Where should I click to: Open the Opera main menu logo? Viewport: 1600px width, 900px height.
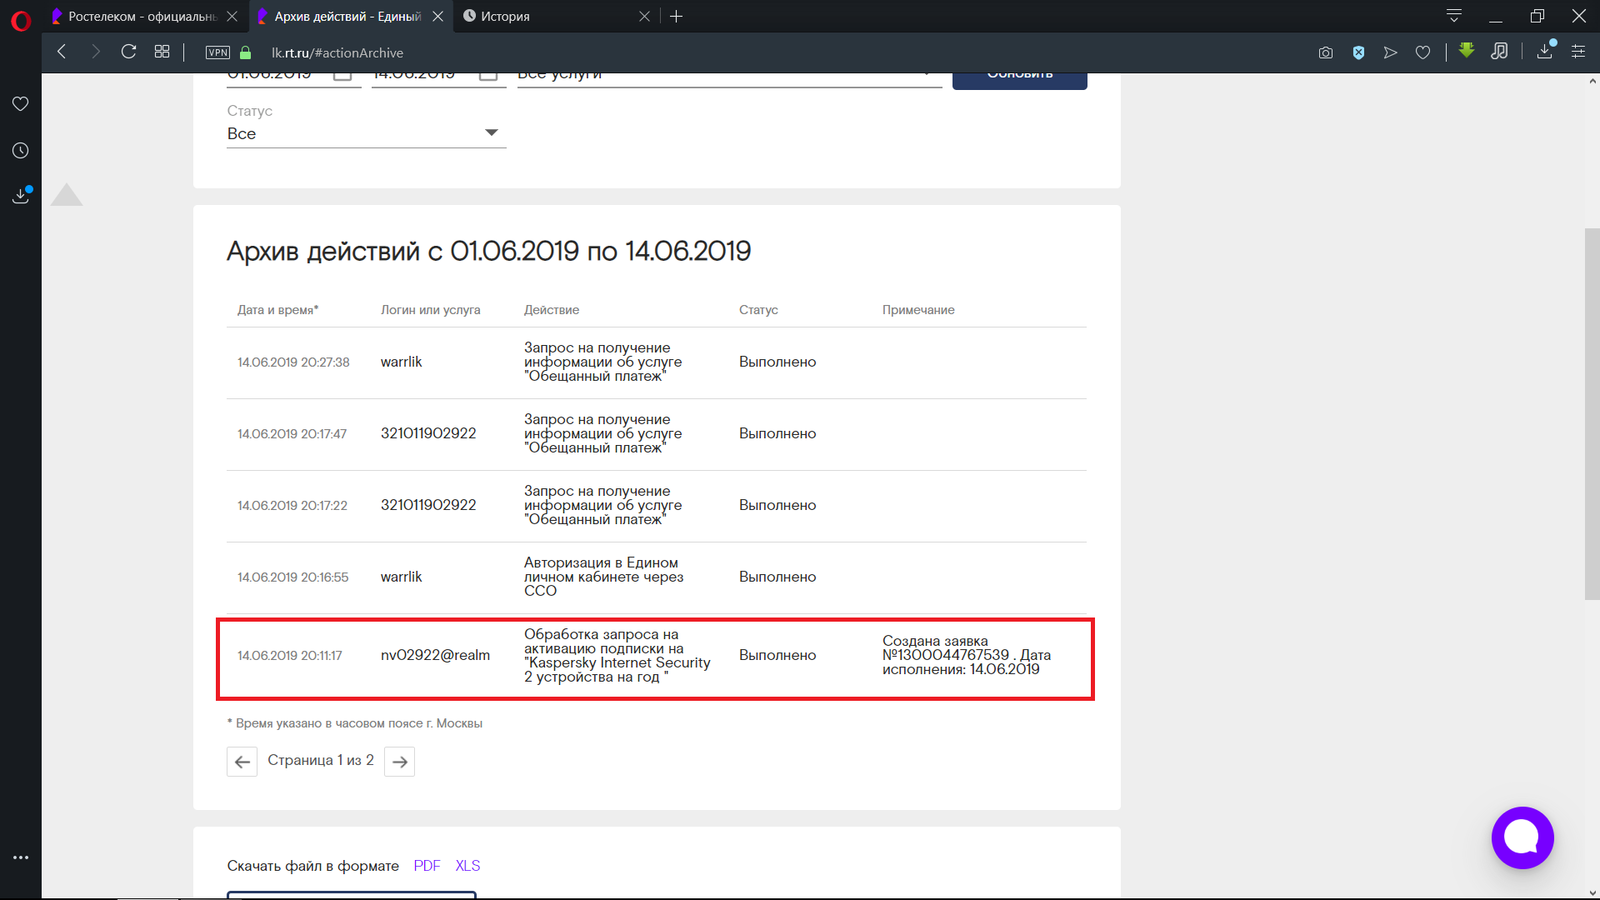20,19
